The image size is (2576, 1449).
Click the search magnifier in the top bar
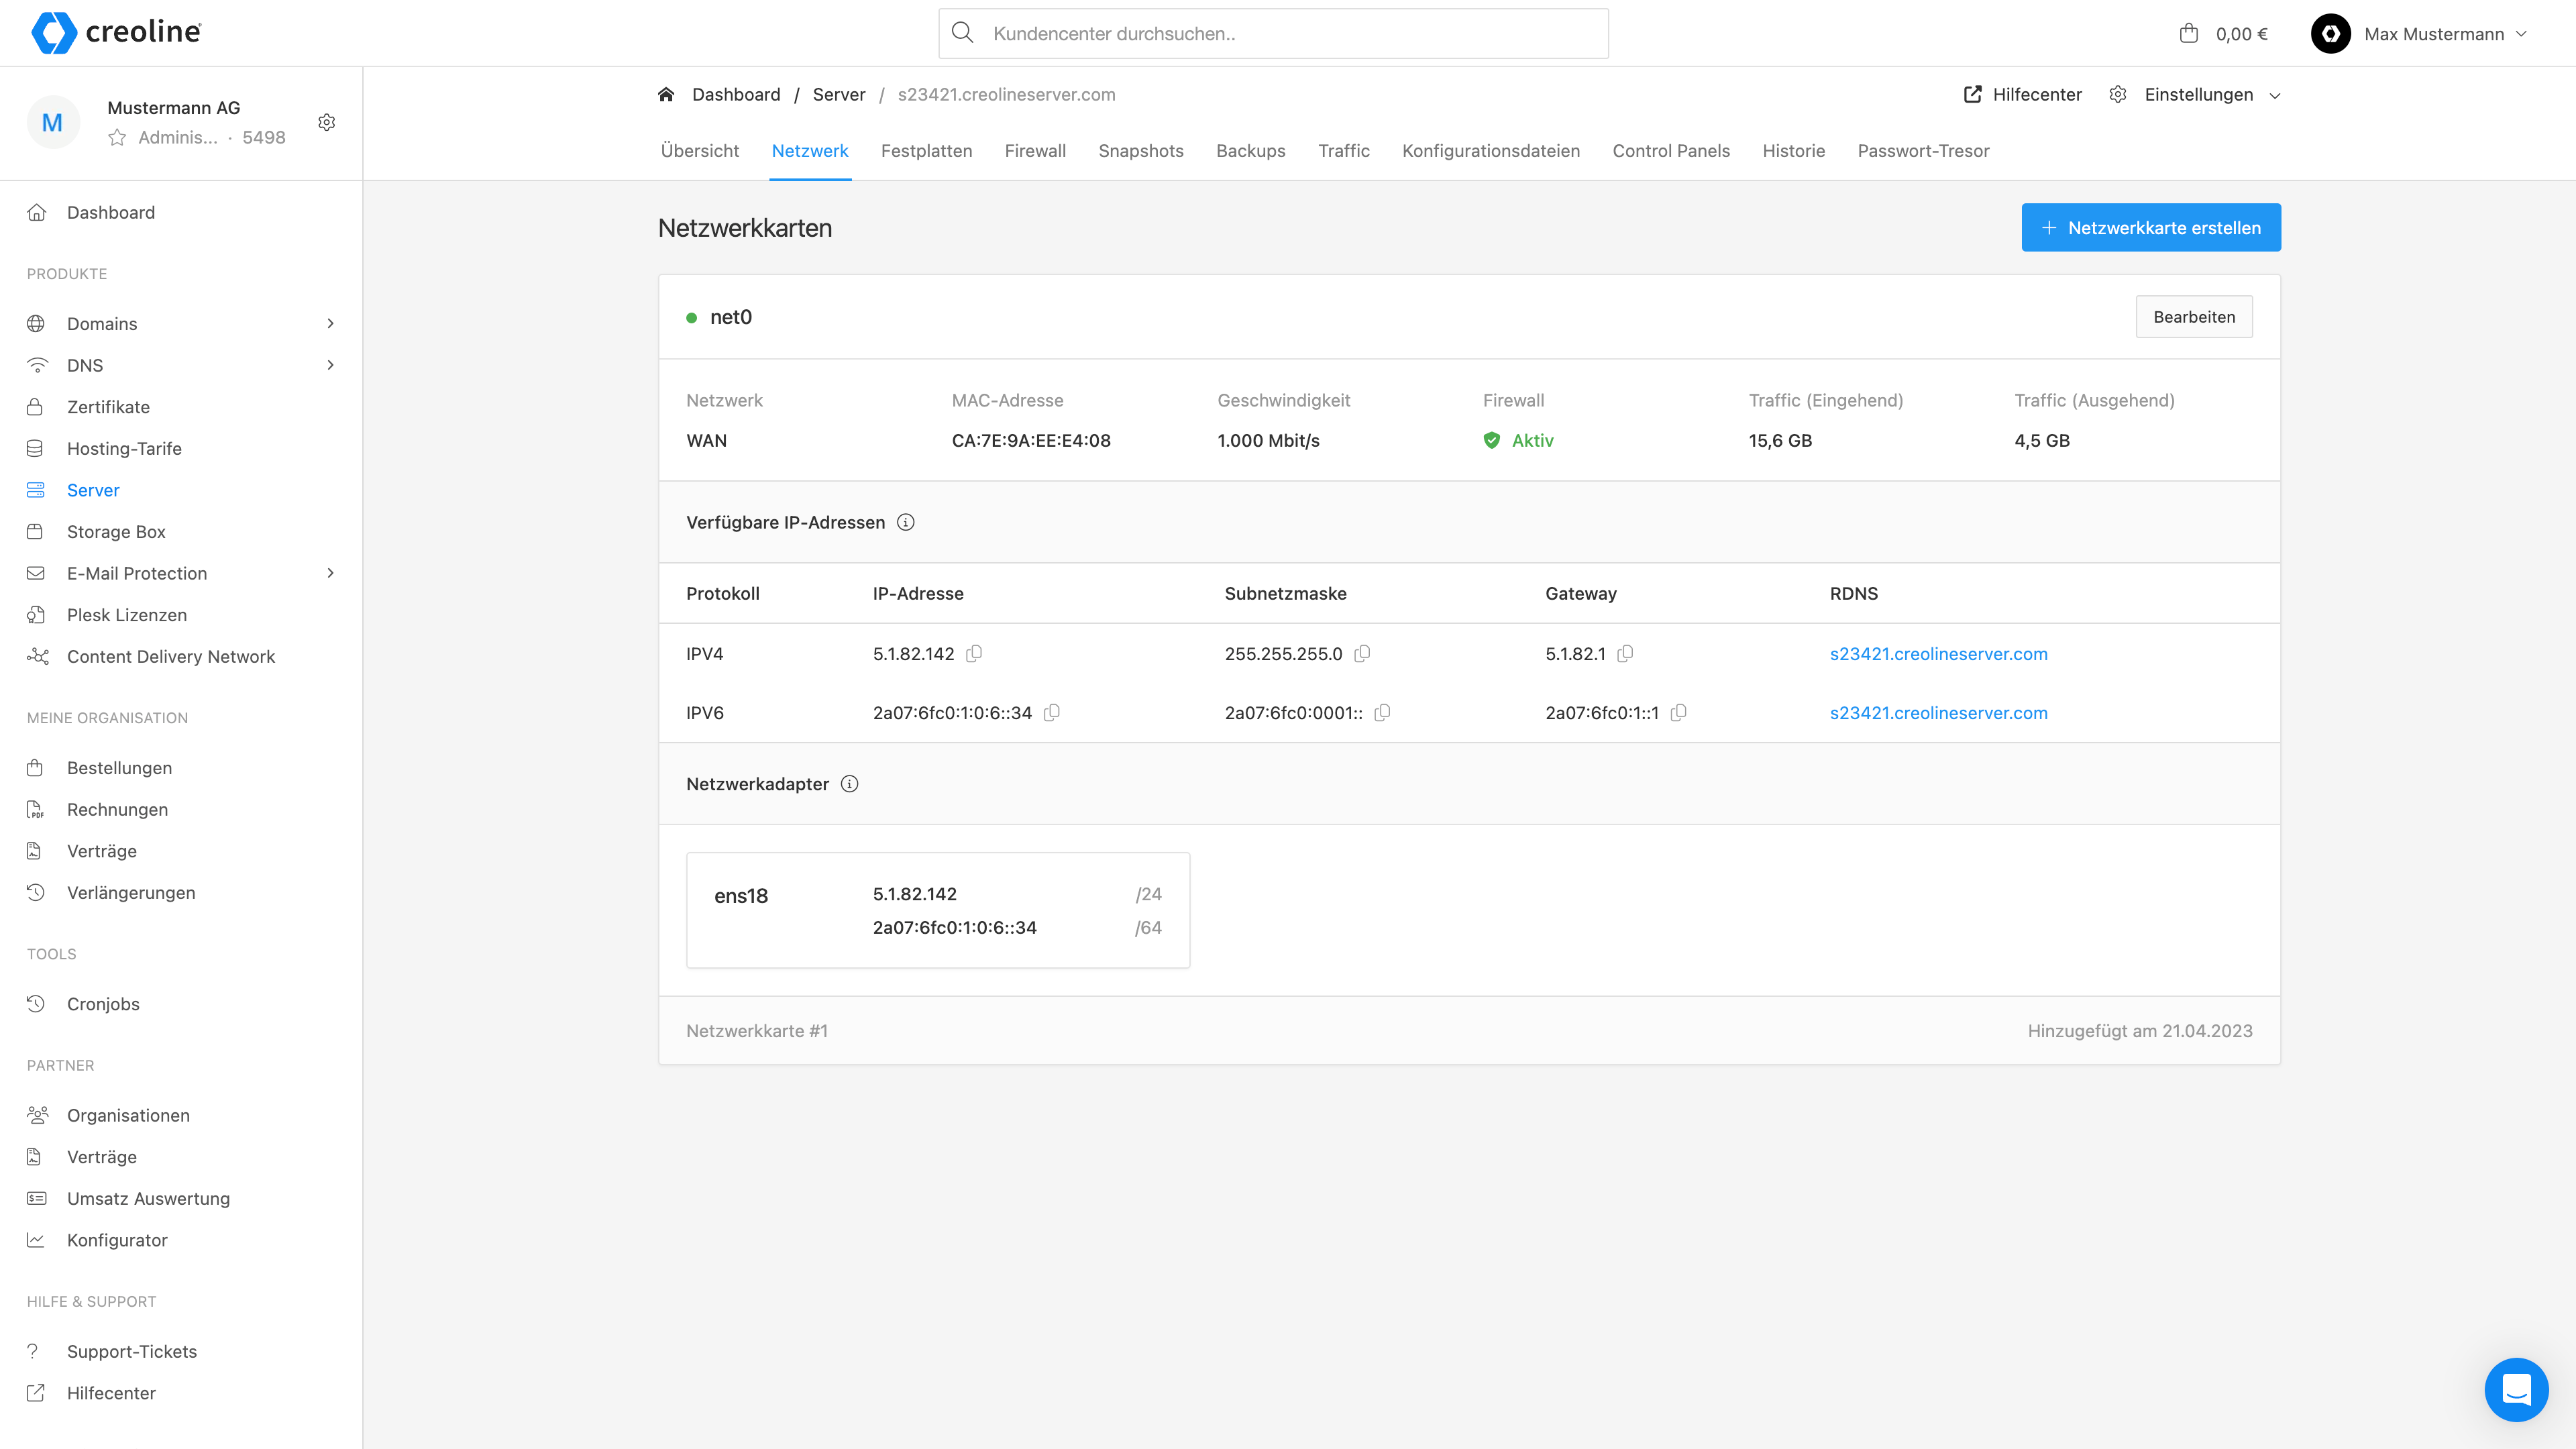coord(962,32)
